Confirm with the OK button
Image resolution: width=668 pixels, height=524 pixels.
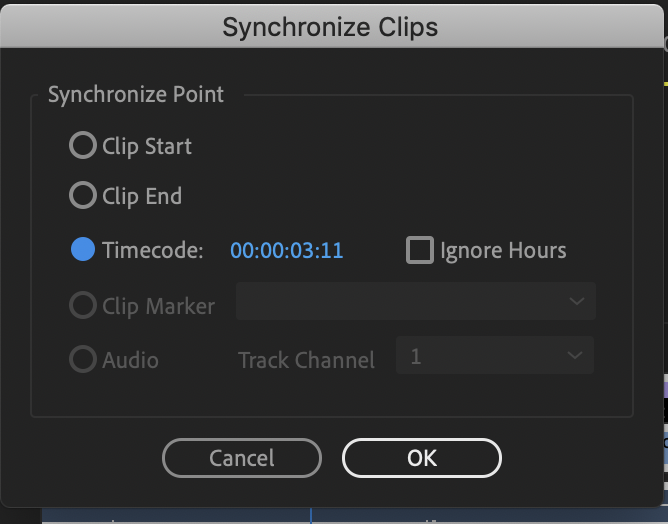[421, 458]
